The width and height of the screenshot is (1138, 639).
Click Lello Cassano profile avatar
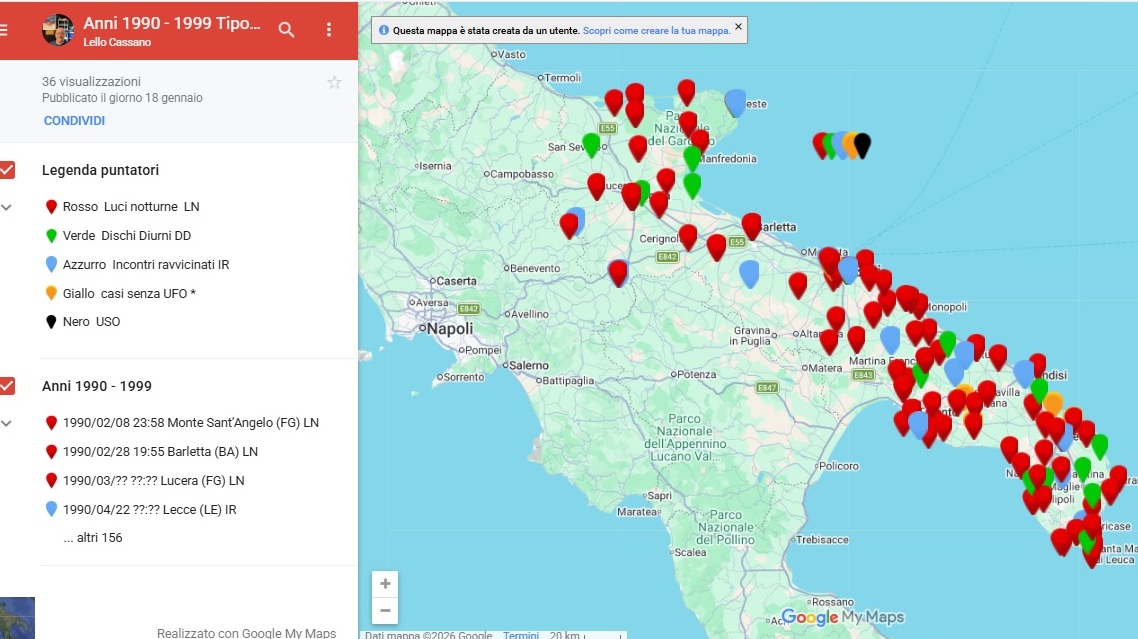coord(58,30)
